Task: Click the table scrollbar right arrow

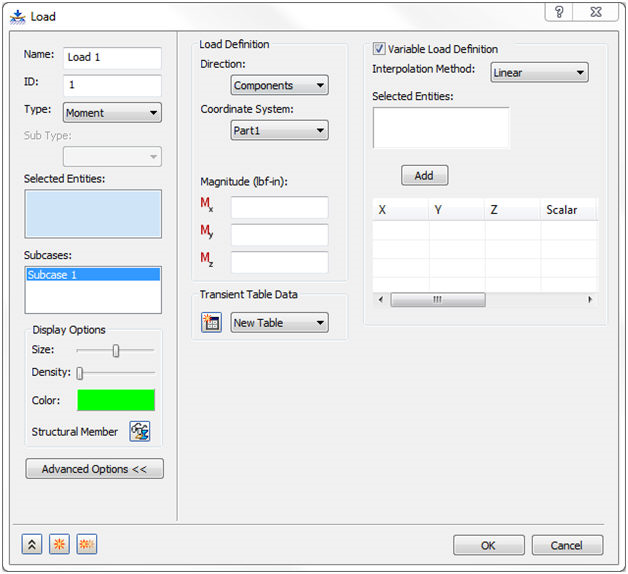Action: pos(590,299)
